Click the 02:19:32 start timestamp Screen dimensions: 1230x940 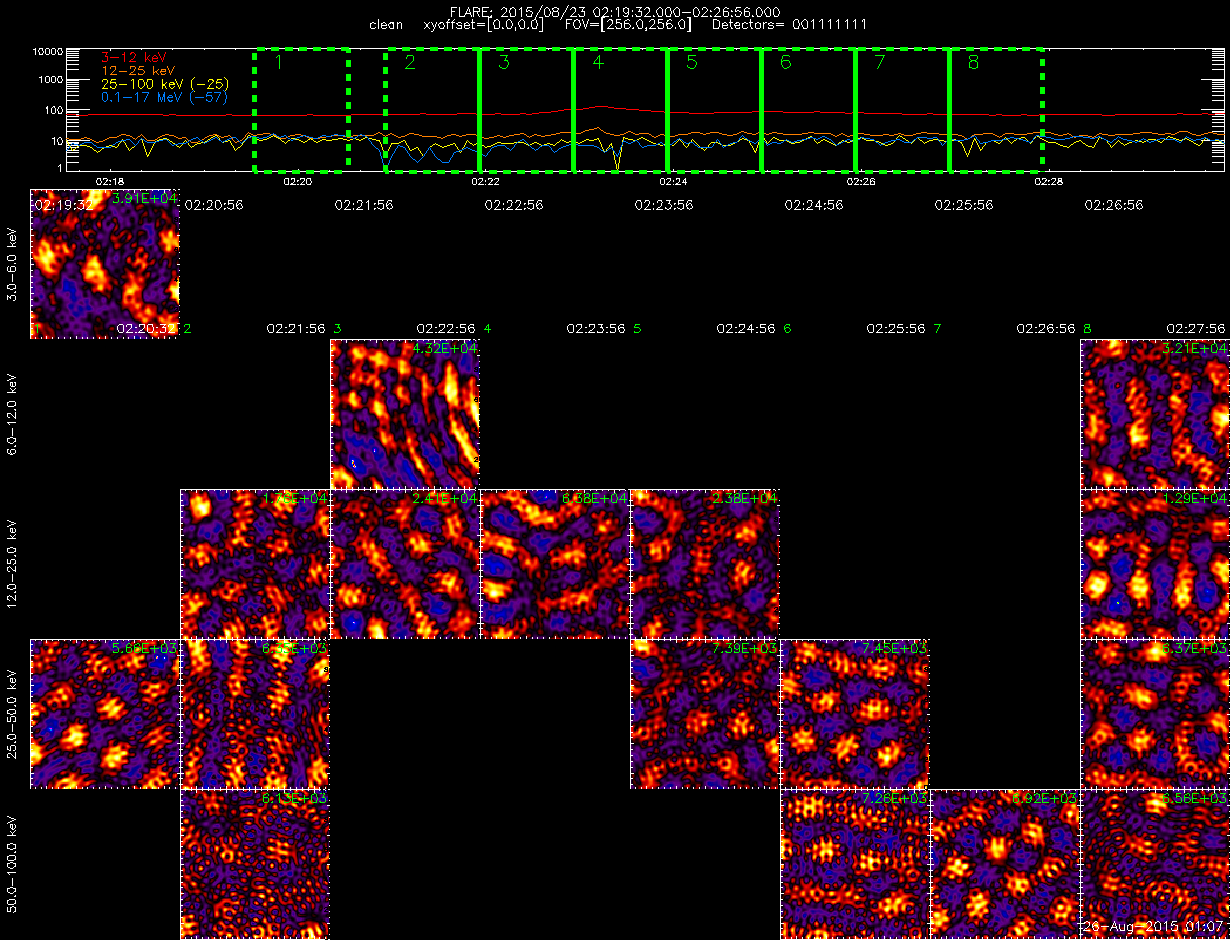click(x=63, y=204)
